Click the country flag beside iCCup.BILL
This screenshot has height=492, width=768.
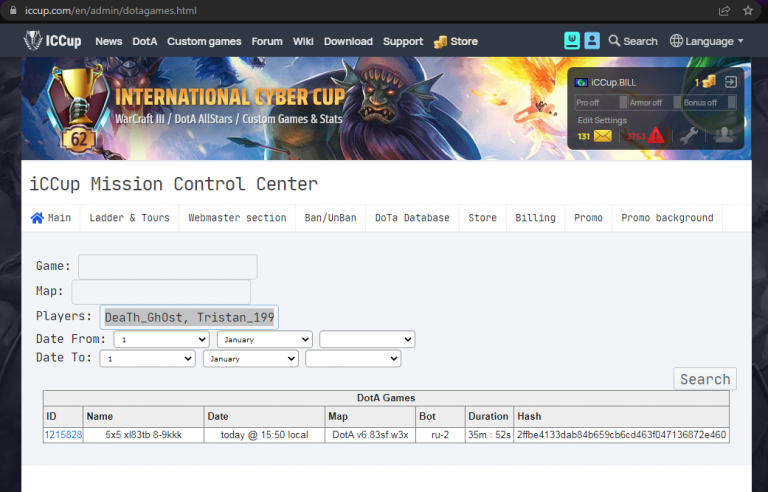point(581,82)
